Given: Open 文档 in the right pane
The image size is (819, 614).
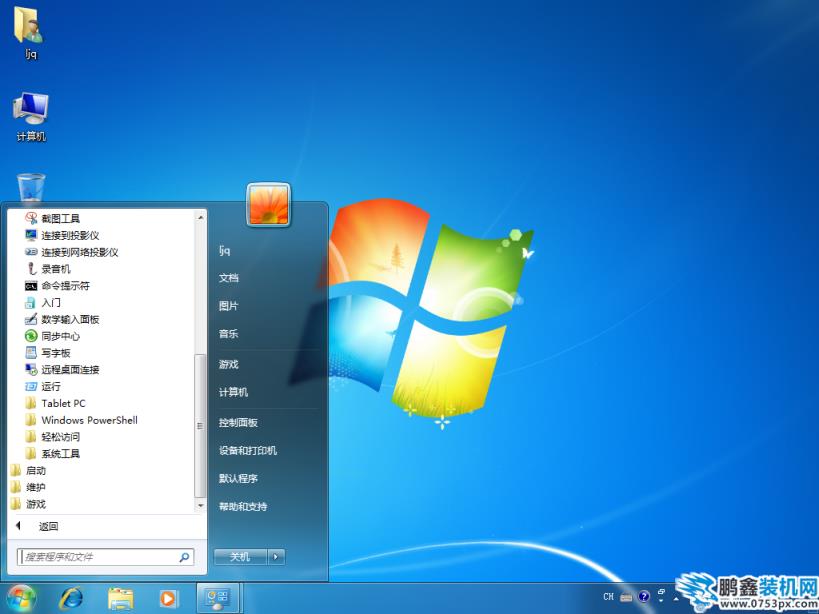Looking at the screenshot, I should click(x=229, y=278).
